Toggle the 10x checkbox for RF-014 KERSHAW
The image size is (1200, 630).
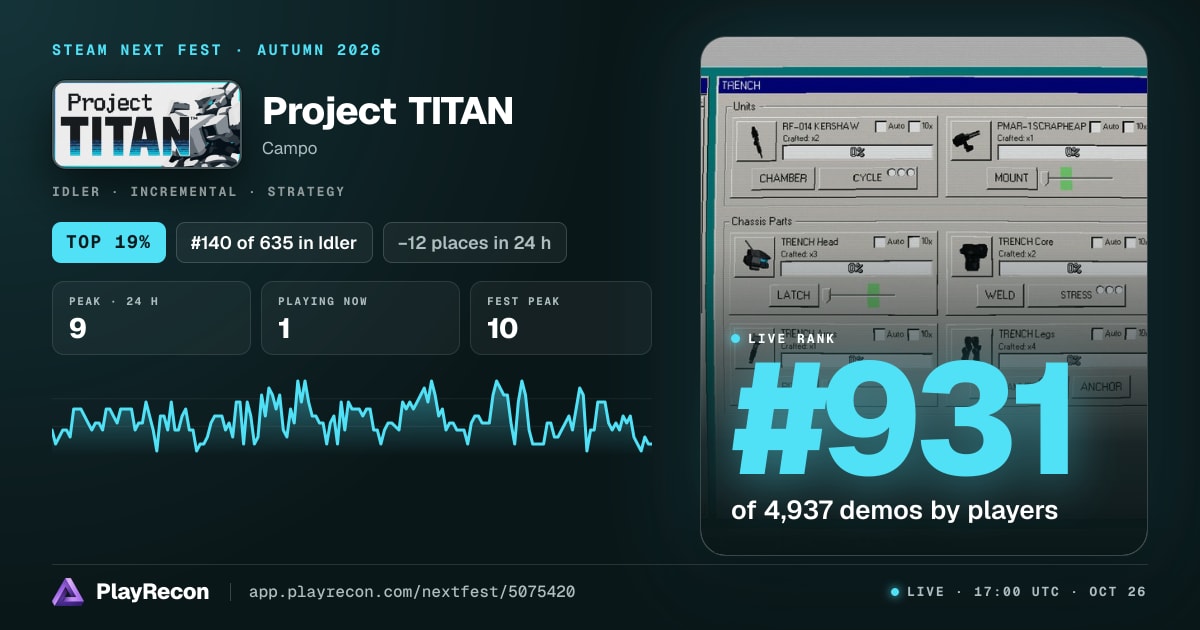point(914,126)
